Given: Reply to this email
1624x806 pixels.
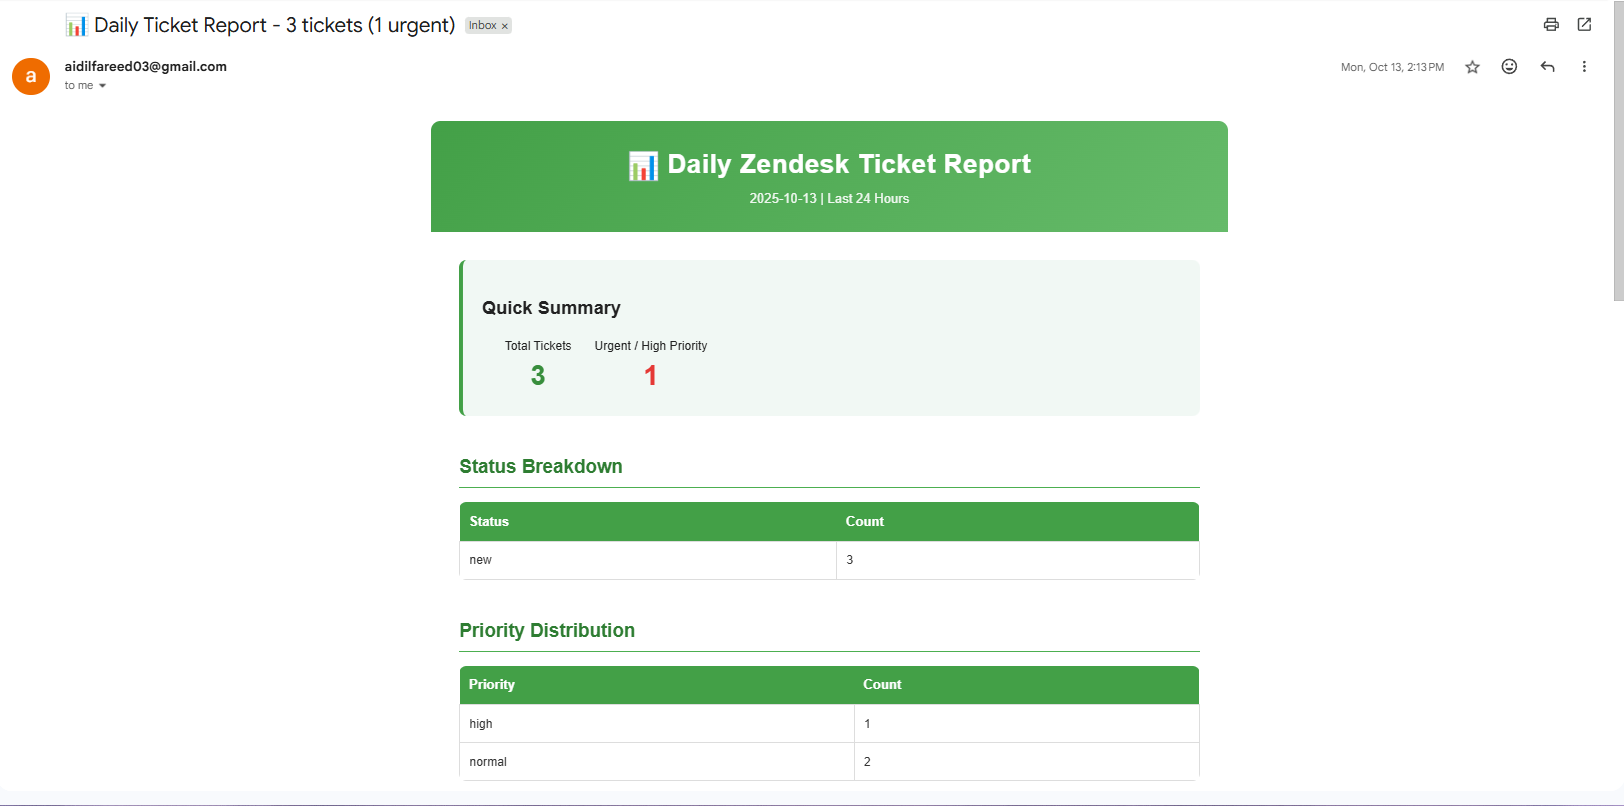Looking at the screenshot, I should pyautogui.click(x=1547, y=67).
